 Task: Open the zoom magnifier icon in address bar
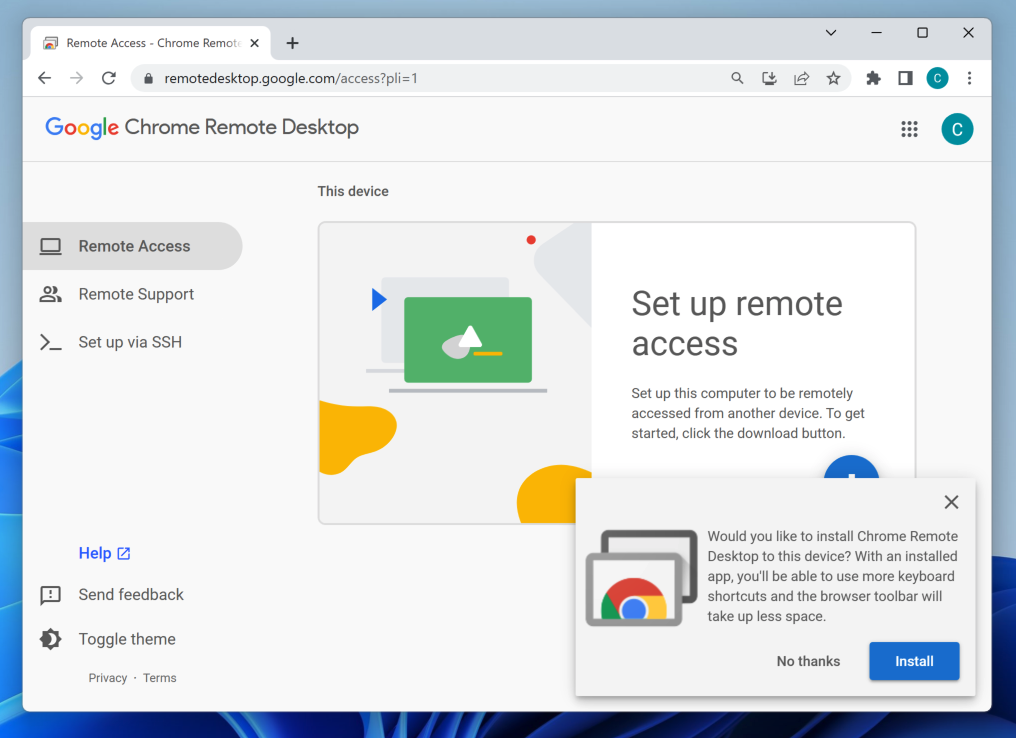pos(737,78)
